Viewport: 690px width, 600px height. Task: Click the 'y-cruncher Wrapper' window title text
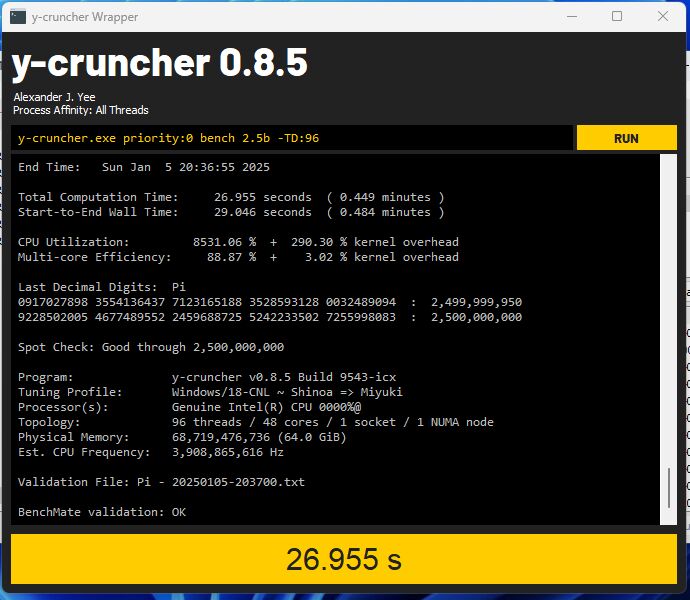click(x=84, y=17)
